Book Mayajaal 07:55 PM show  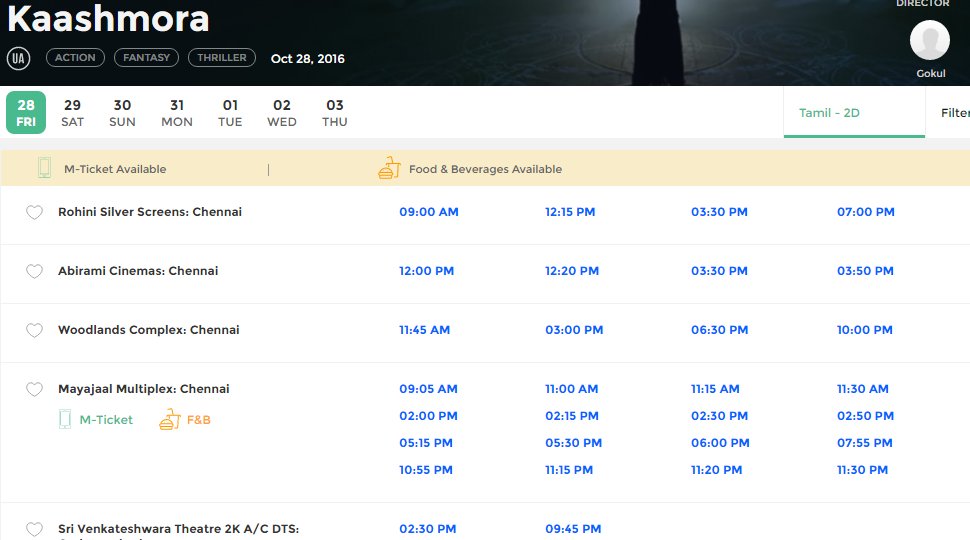coord(865,442)
